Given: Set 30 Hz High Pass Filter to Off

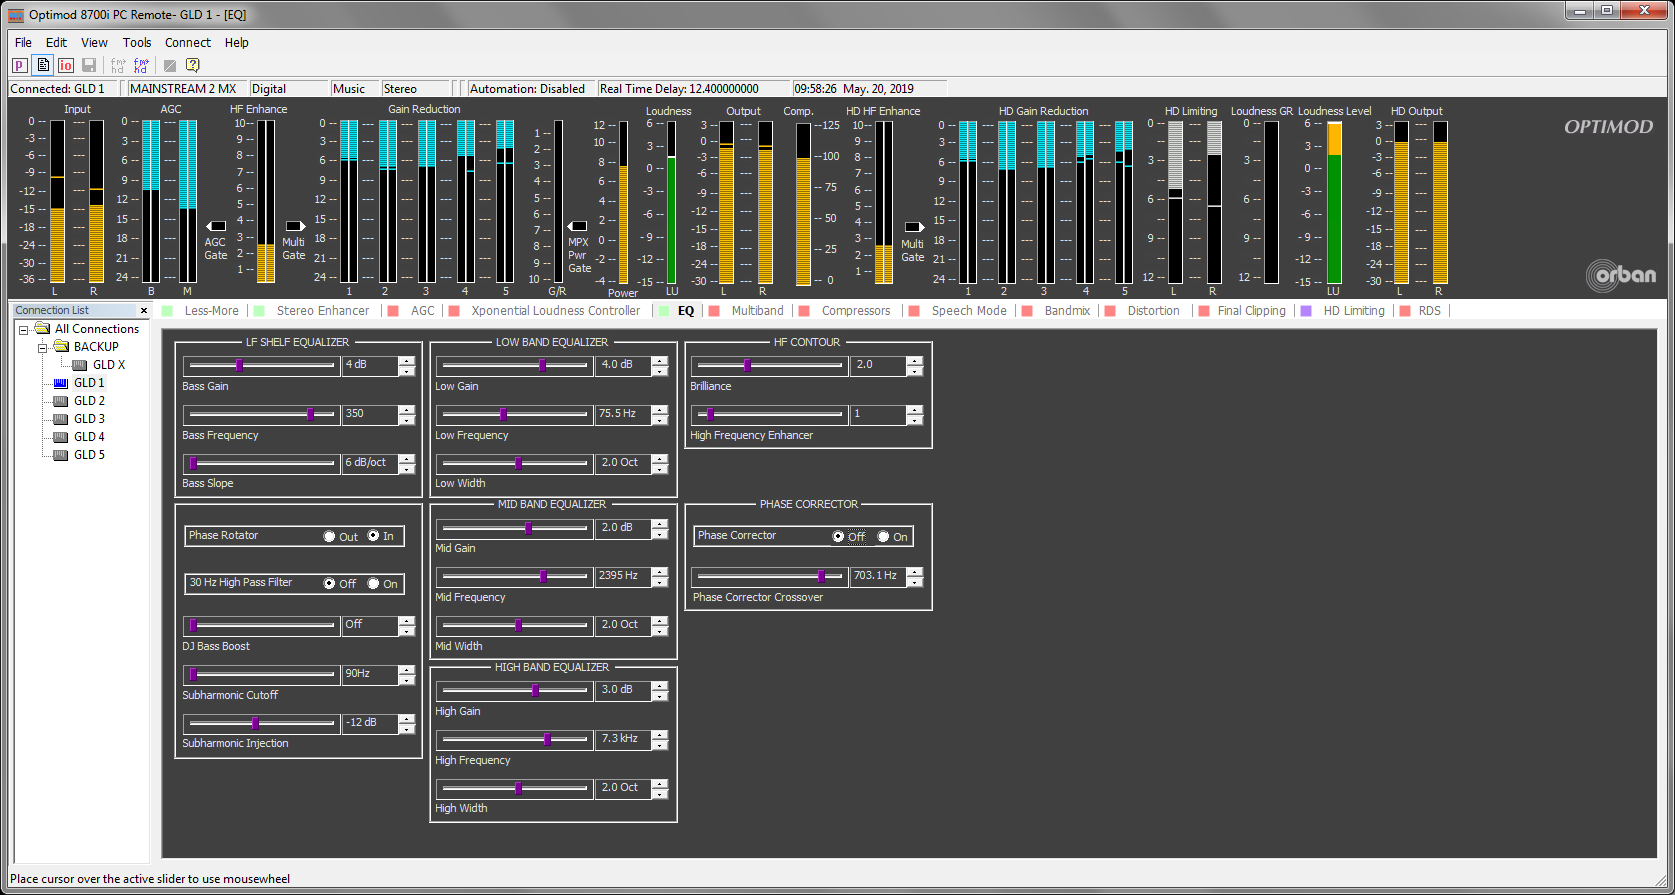Looking at the screenshot, I should coord(329,584).
